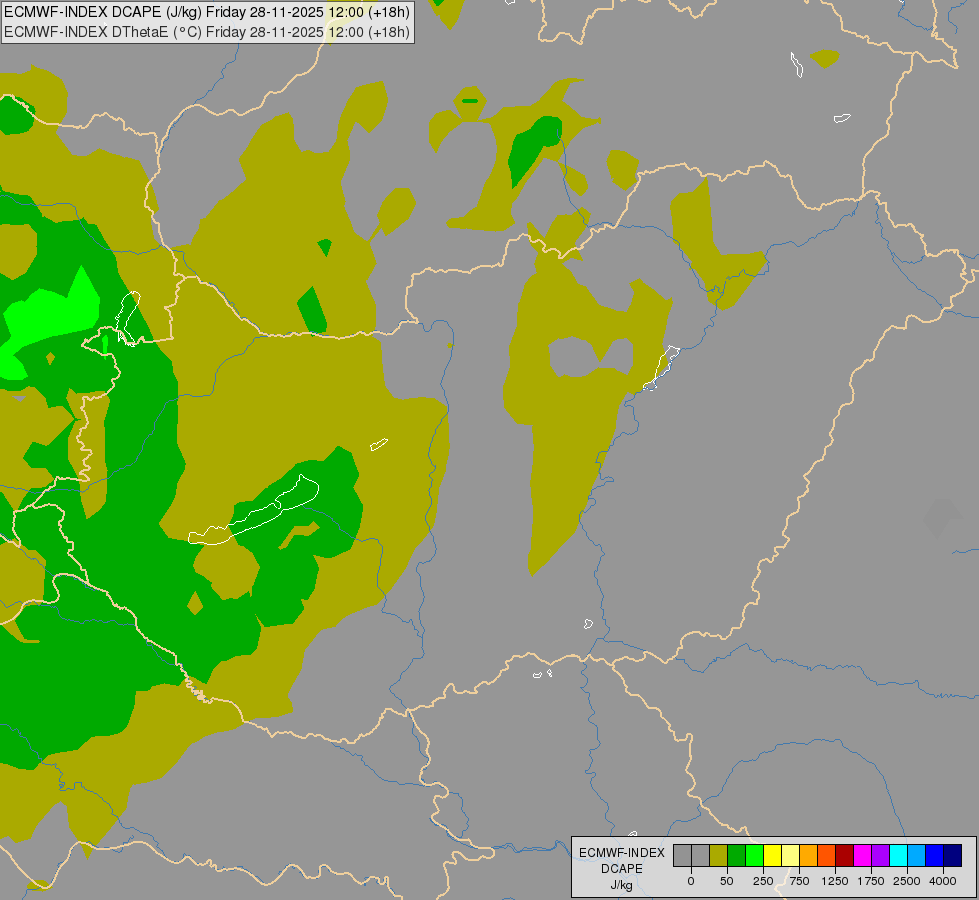The width and height of the screenshot is (979, 900).
Task: Click the DCAPE (J/kg) title line
Action: (x=207, y=12)
